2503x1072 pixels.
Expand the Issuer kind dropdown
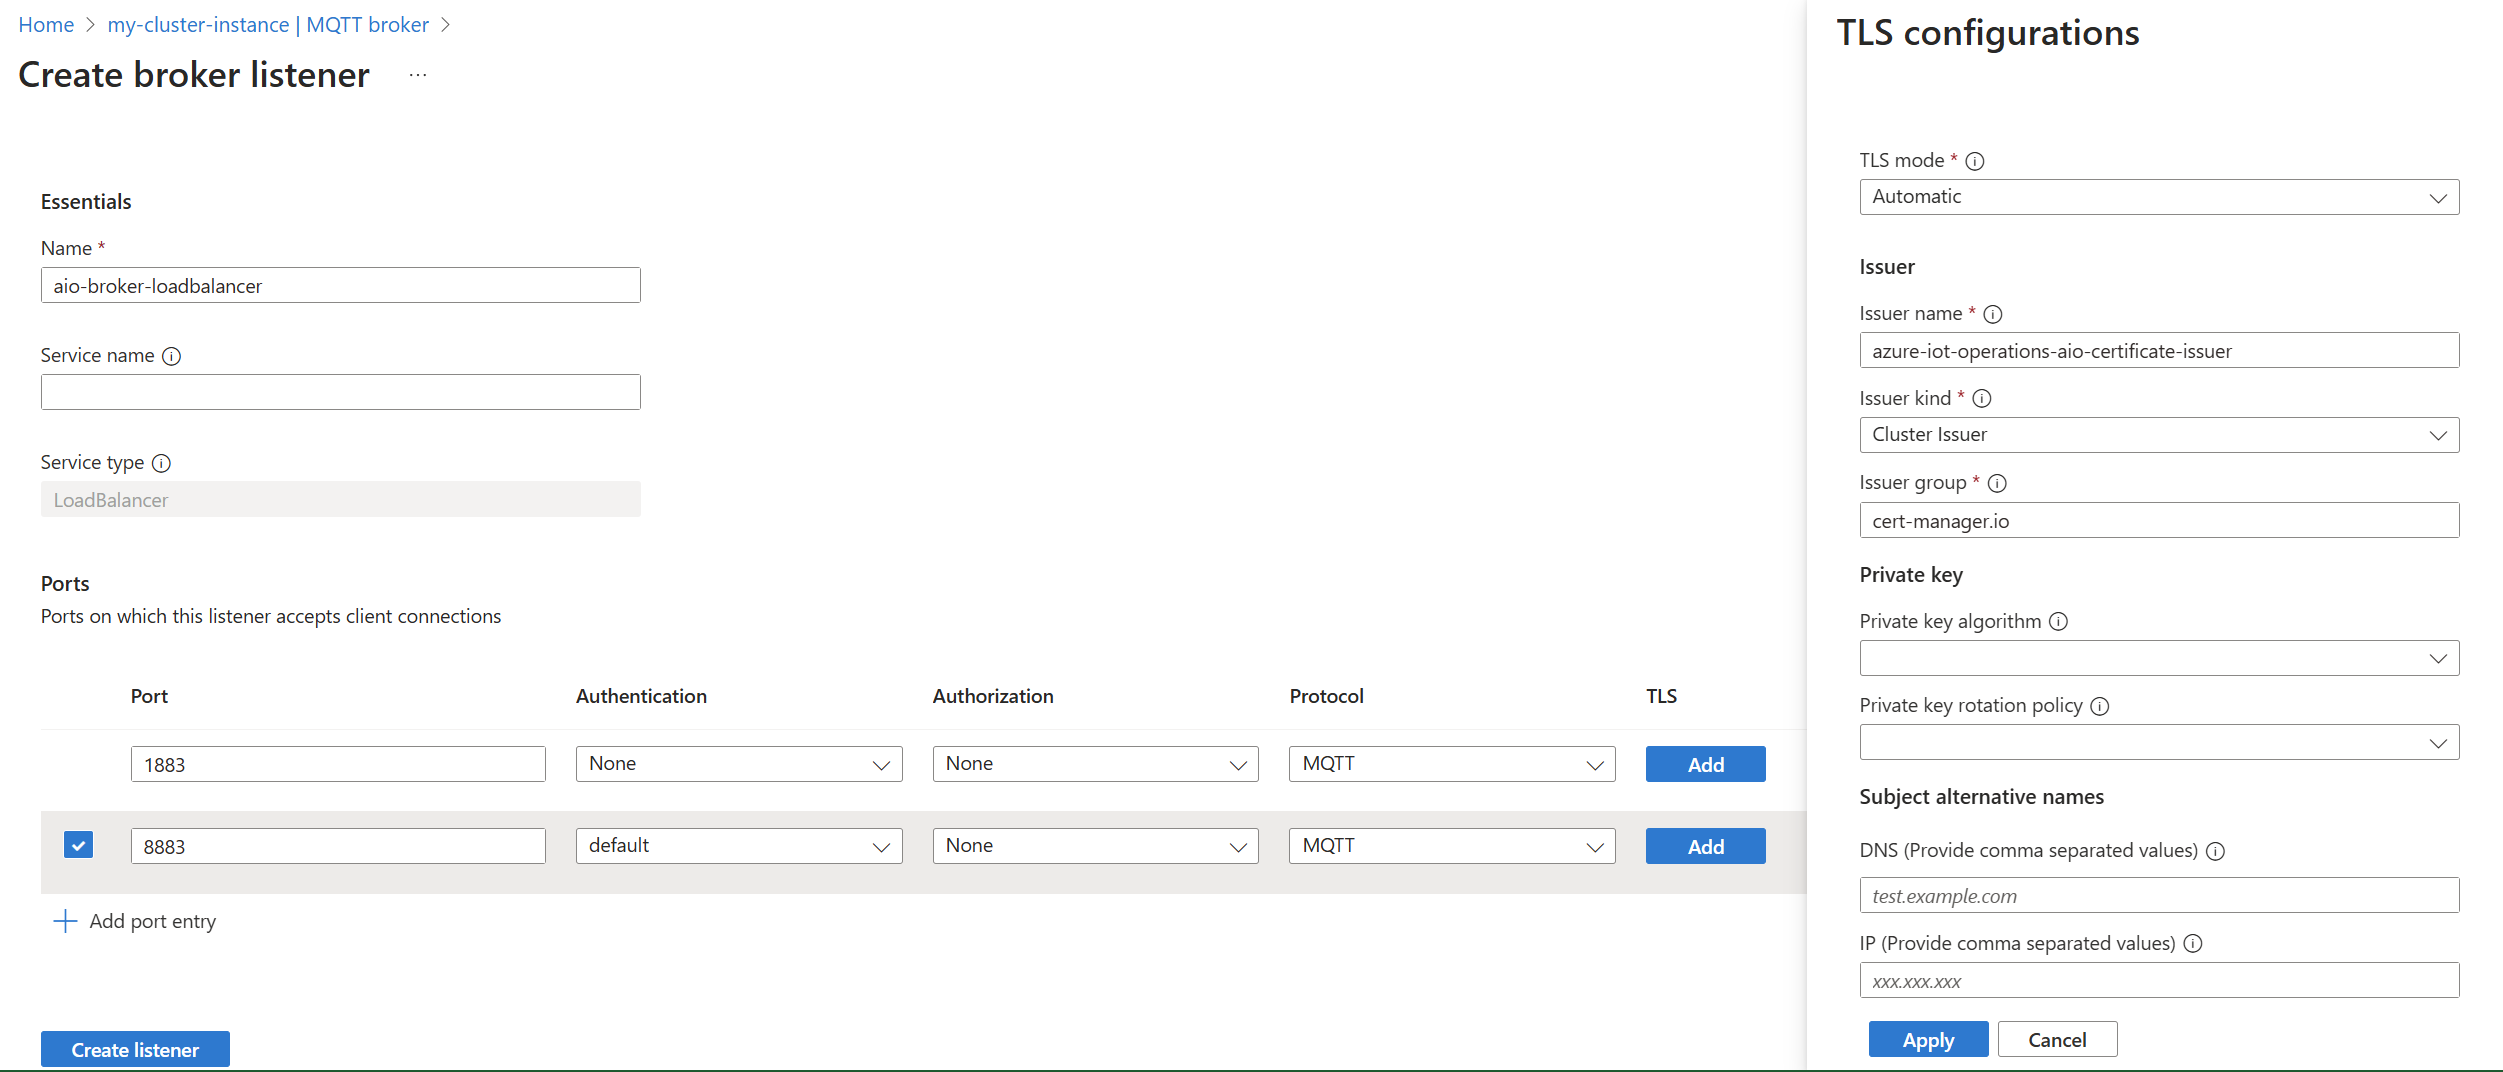pyautogui.click(x=2158, y=434)
